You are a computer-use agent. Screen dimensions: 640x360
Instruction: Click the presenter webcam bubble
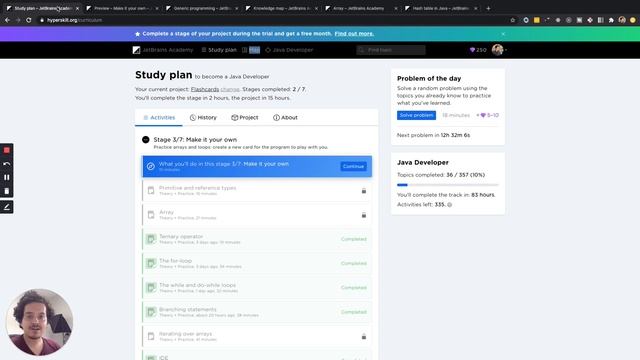point(40,322)
